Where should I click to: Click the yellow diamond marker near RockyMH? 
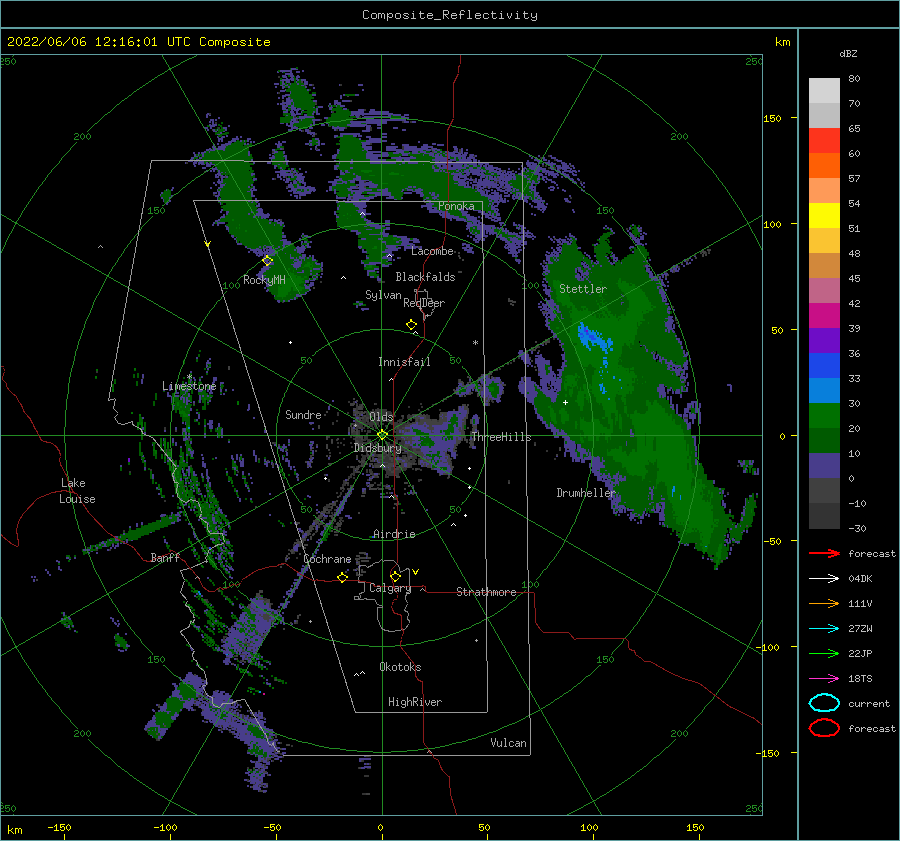[x=267, y=261]
